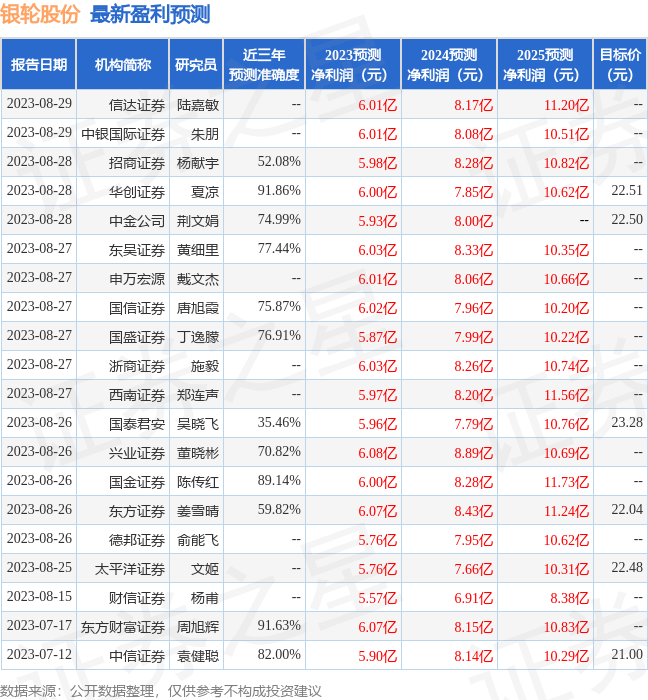Click target price 22.50

pyautogui.click(x=627, y=220)
